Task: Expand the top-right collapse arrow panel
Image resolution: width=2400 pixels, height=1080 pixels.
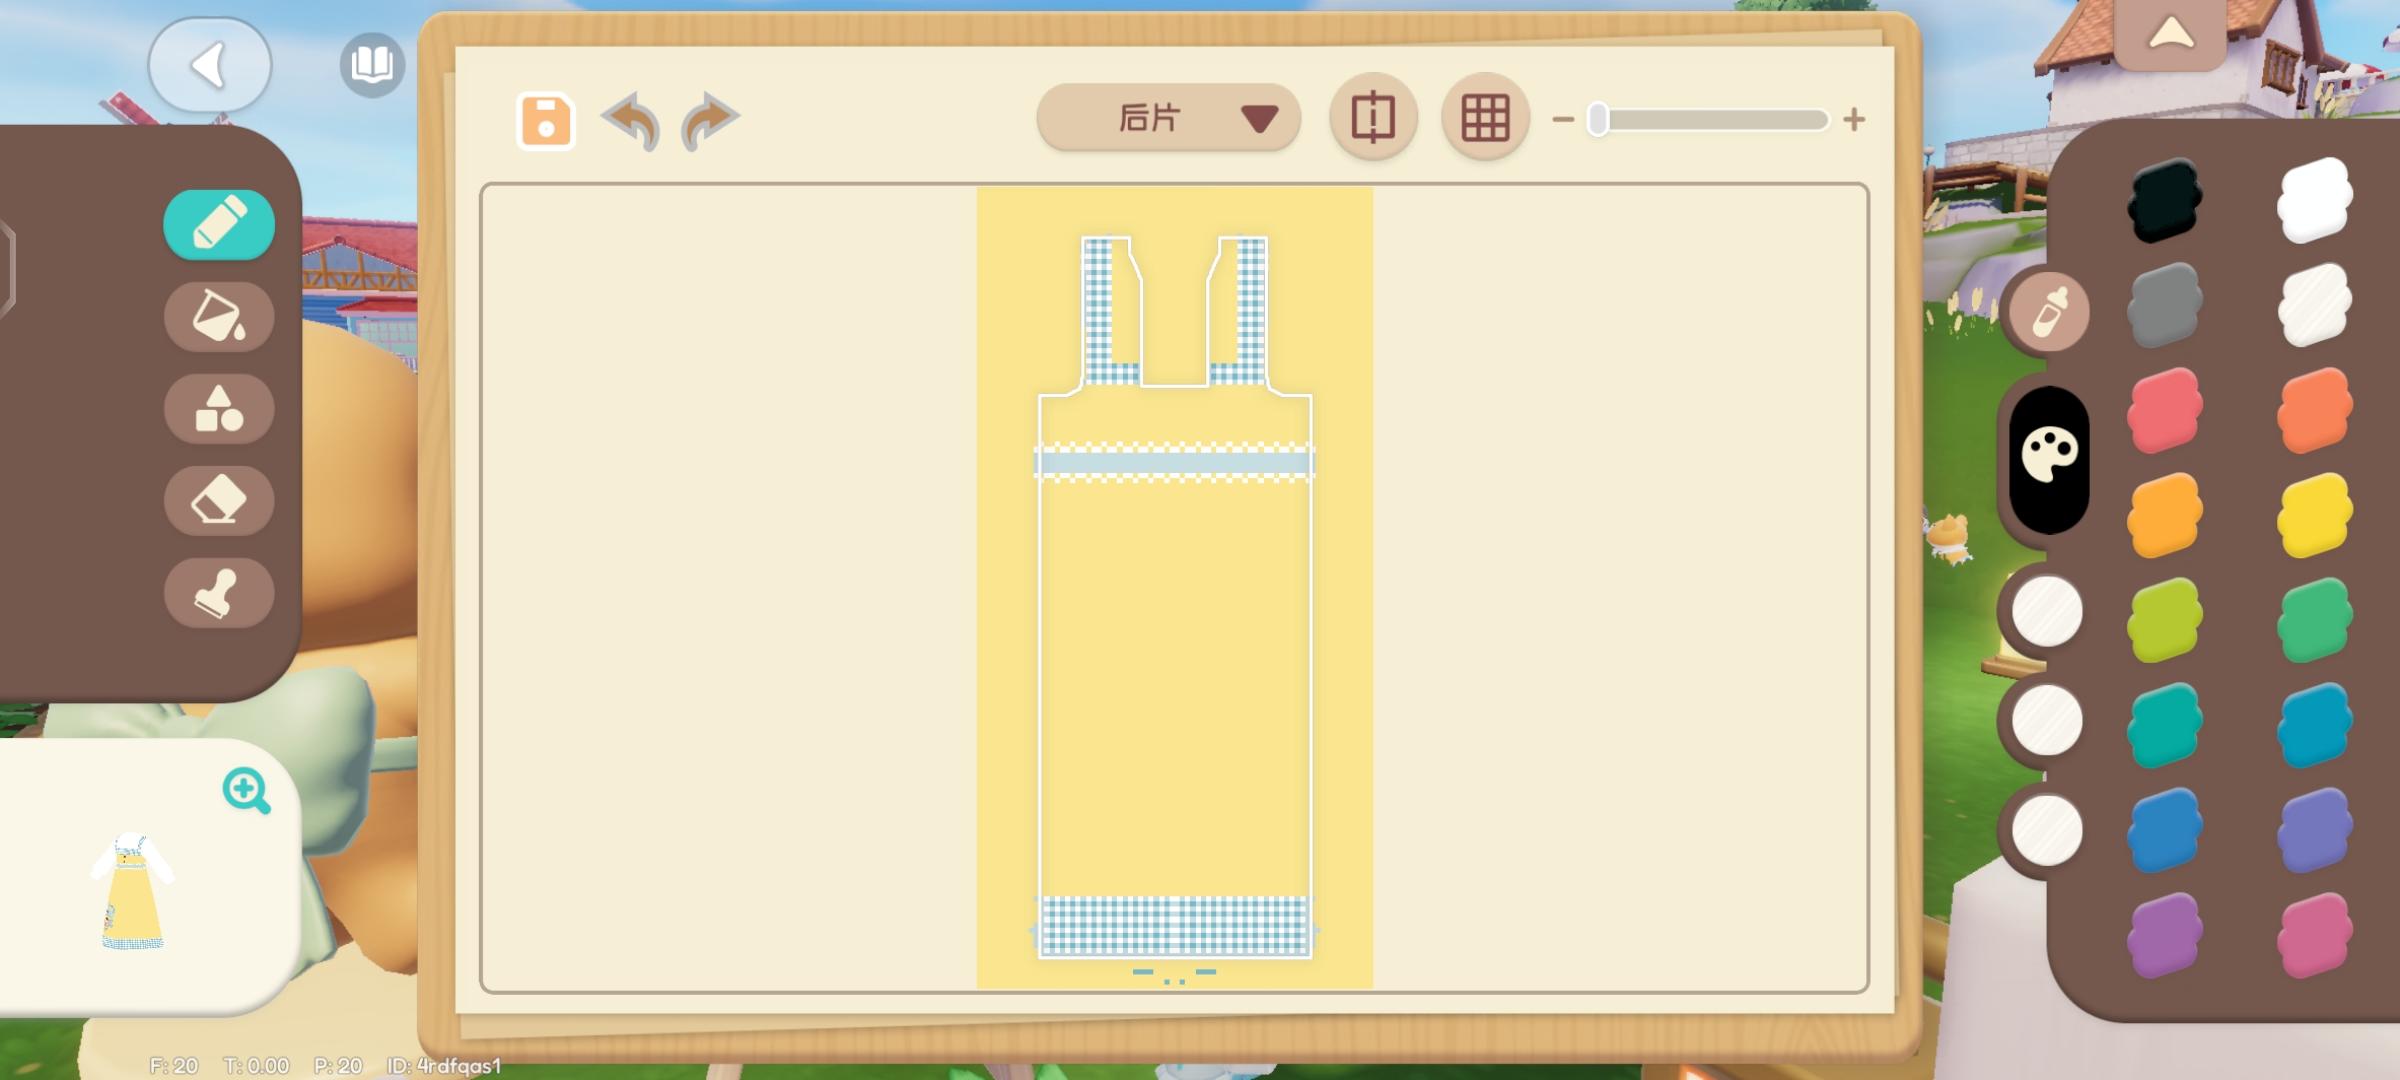Action: click(x=2170, y=35)
